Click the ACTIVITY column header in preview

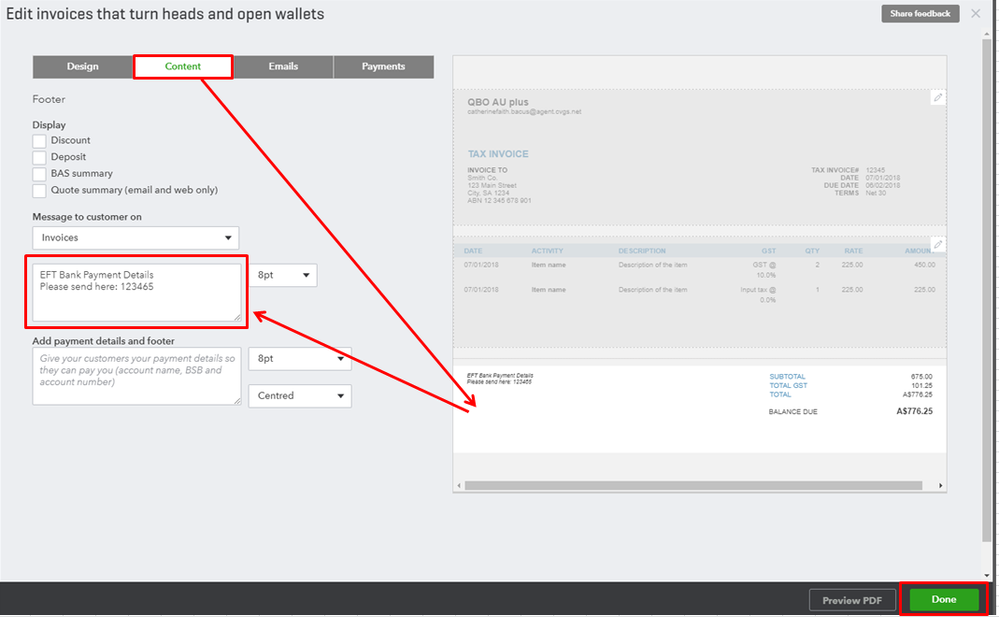pos(547,251)
